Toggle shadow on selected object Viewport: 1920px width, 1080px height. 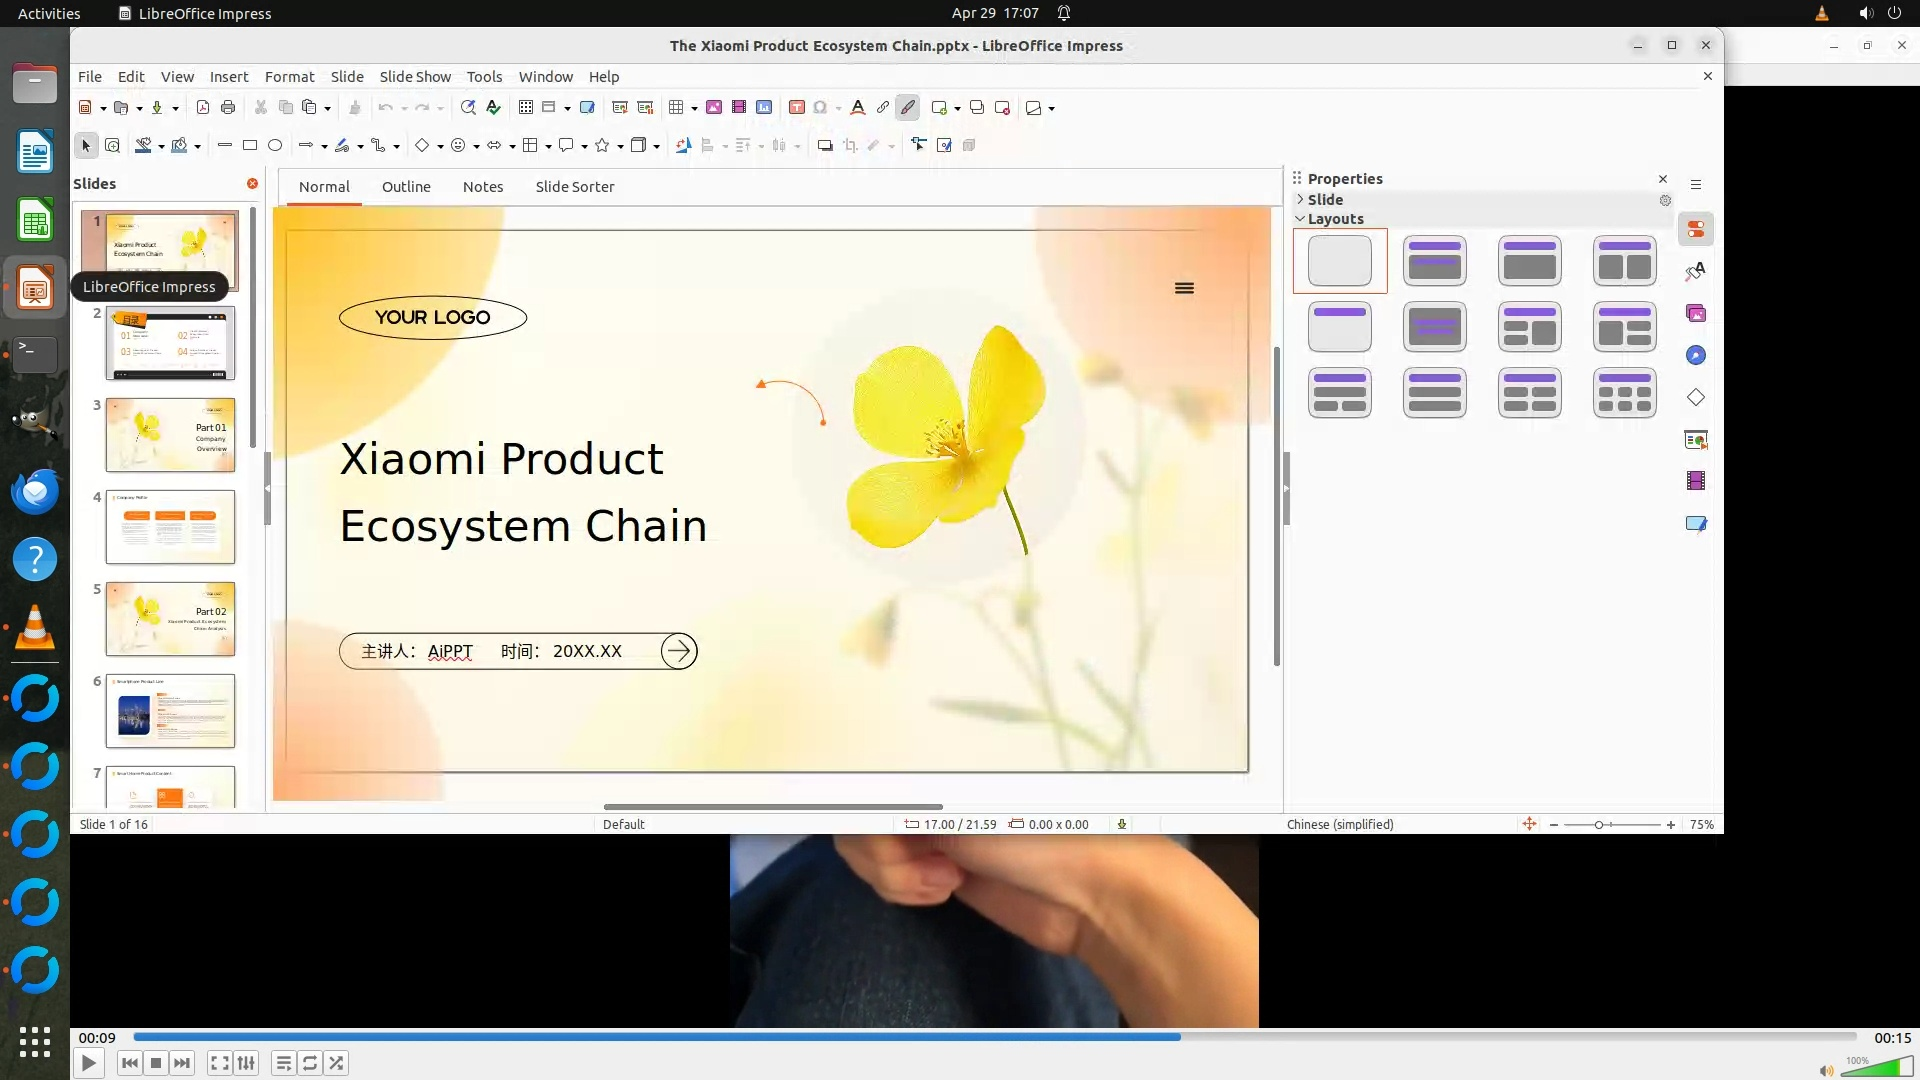pyautogui.click(x=825, y=146)
